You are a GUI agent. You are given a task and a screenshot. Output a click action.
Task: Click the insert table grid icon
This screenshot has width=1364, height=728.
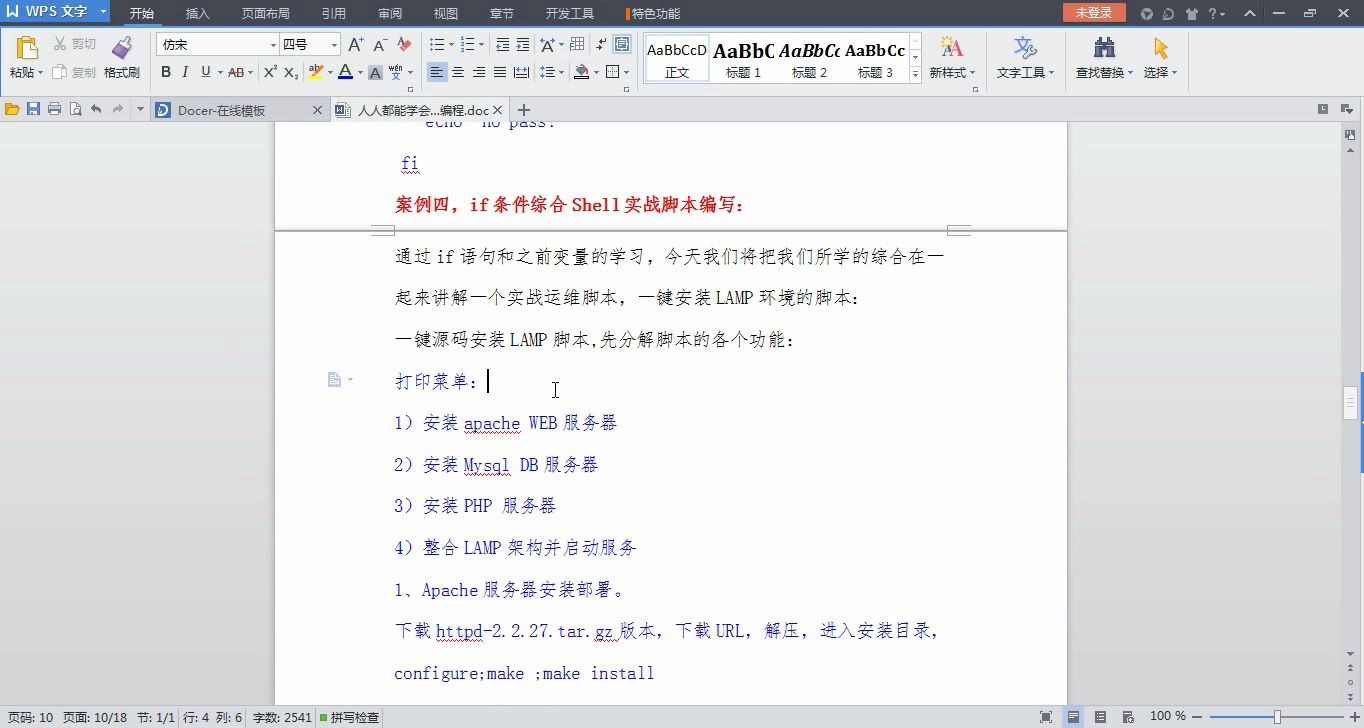coord(577,45)
